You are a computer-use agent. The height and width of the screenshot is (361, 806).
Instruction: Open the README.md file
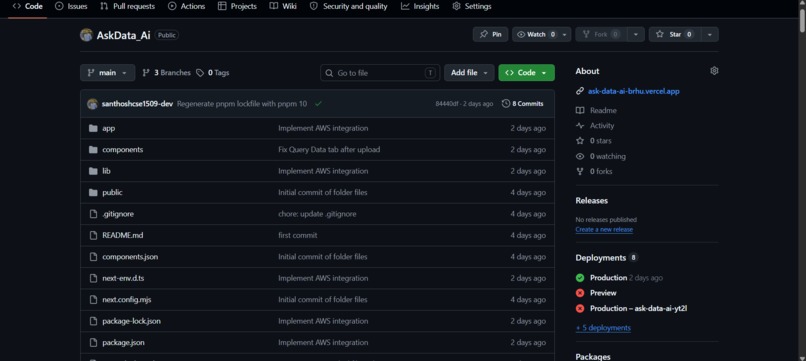click(x=122, y=235)
